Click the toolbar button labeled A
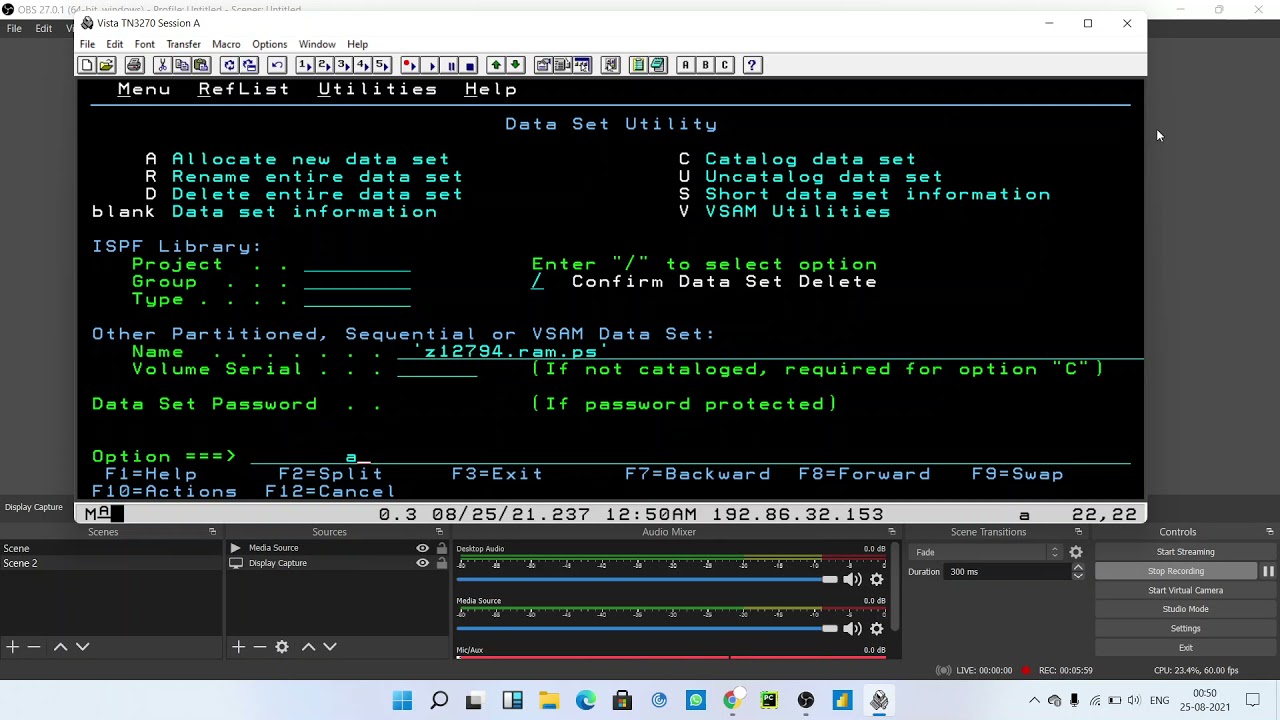This screenshot has height=720, width=1280. 685,65
